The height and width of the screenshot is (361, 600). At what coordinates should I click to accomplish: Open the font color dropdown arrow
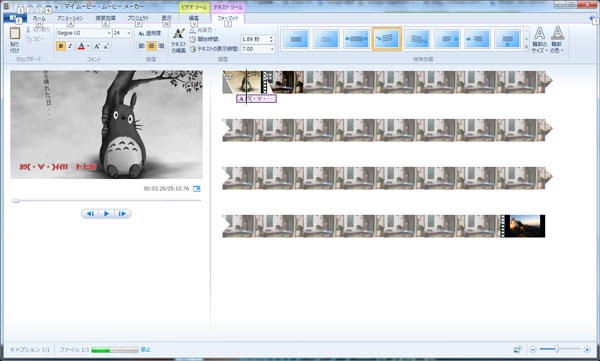(88, 46)
